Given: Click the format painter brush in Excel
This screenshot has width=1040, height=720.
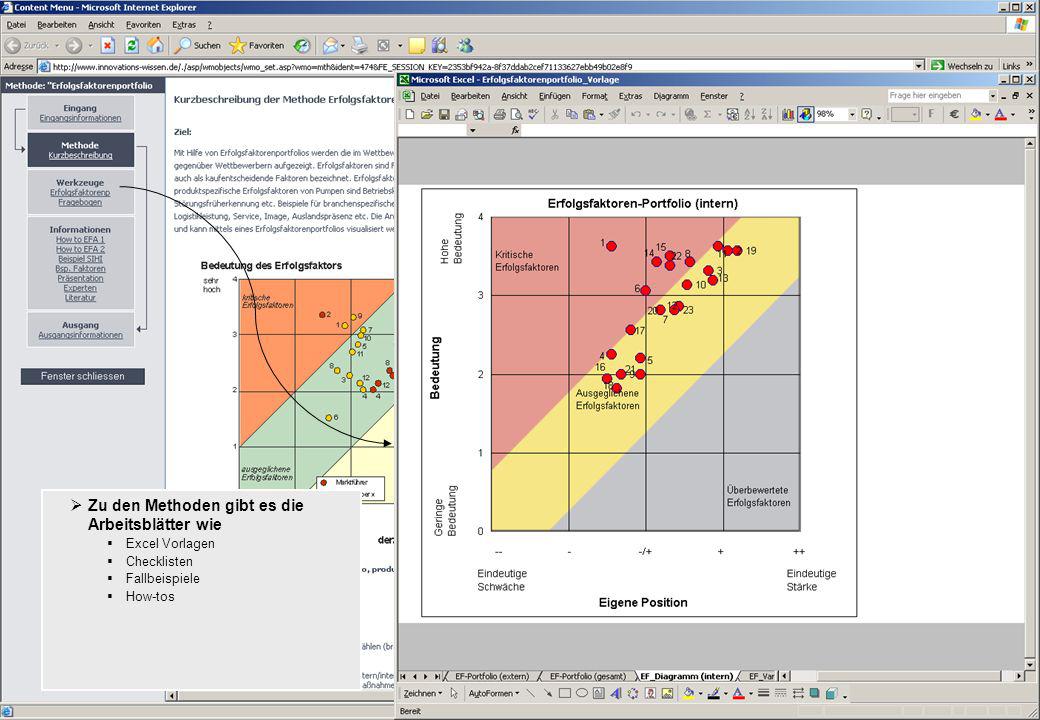Looking at the screenshot, I should (615, 114).
